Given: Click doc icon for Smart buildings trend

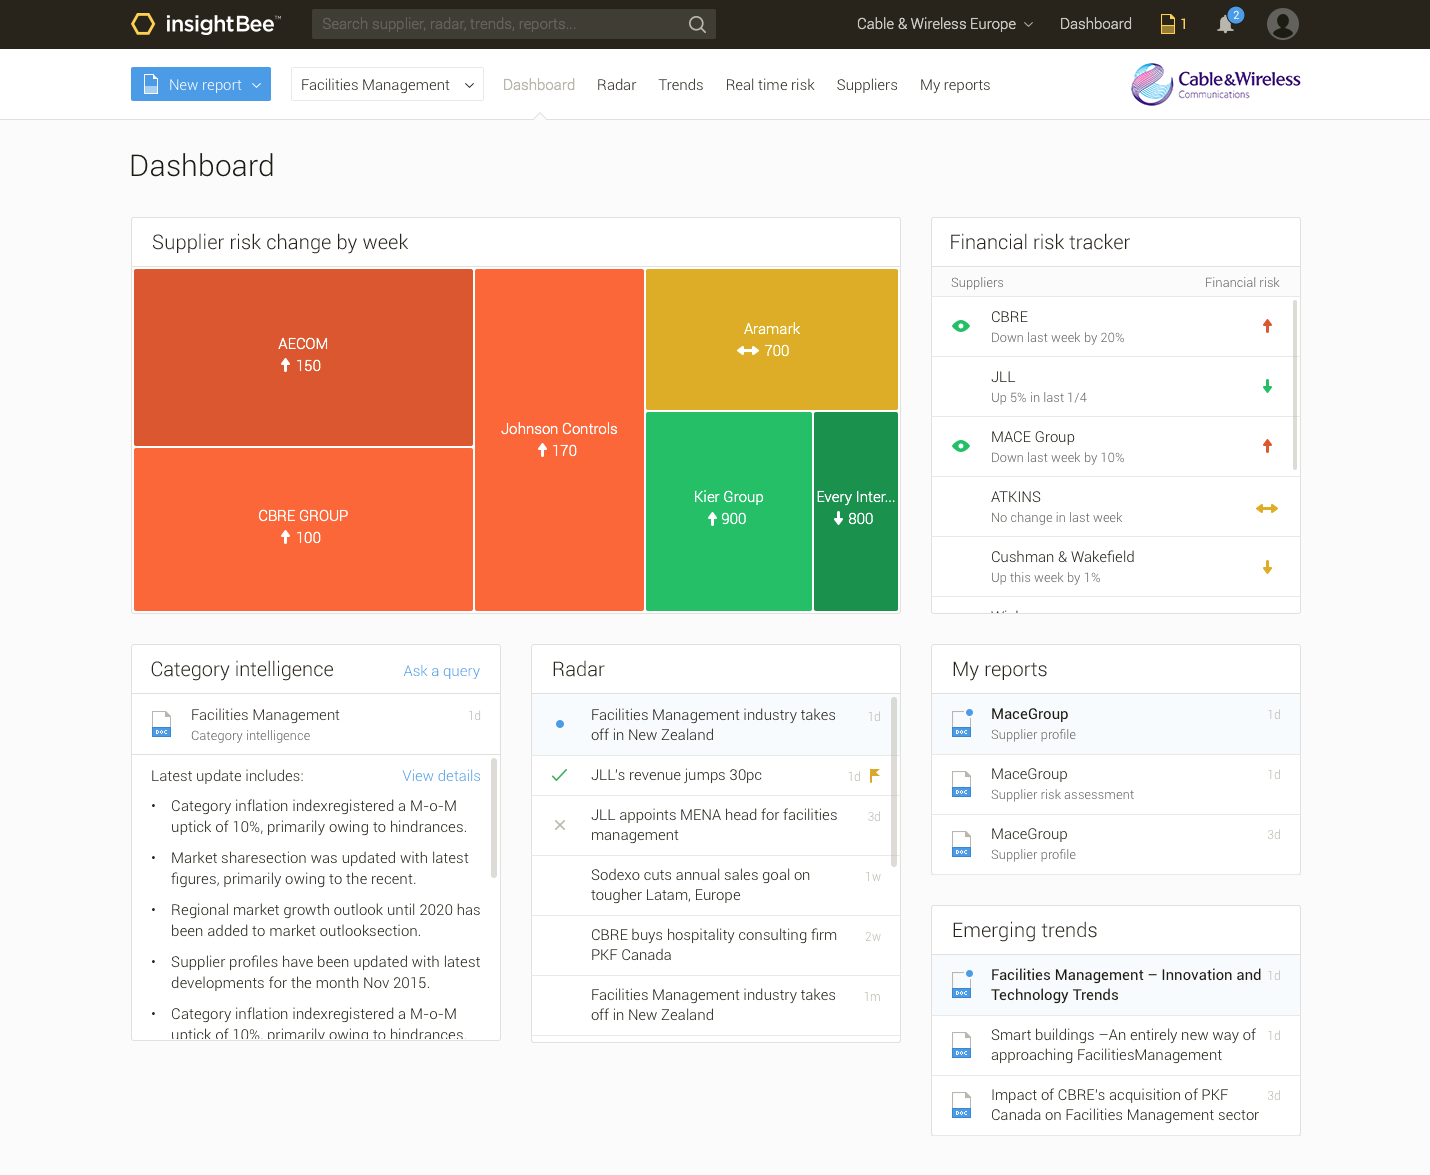Looking at the screenshot, I should pos(961,1045).
